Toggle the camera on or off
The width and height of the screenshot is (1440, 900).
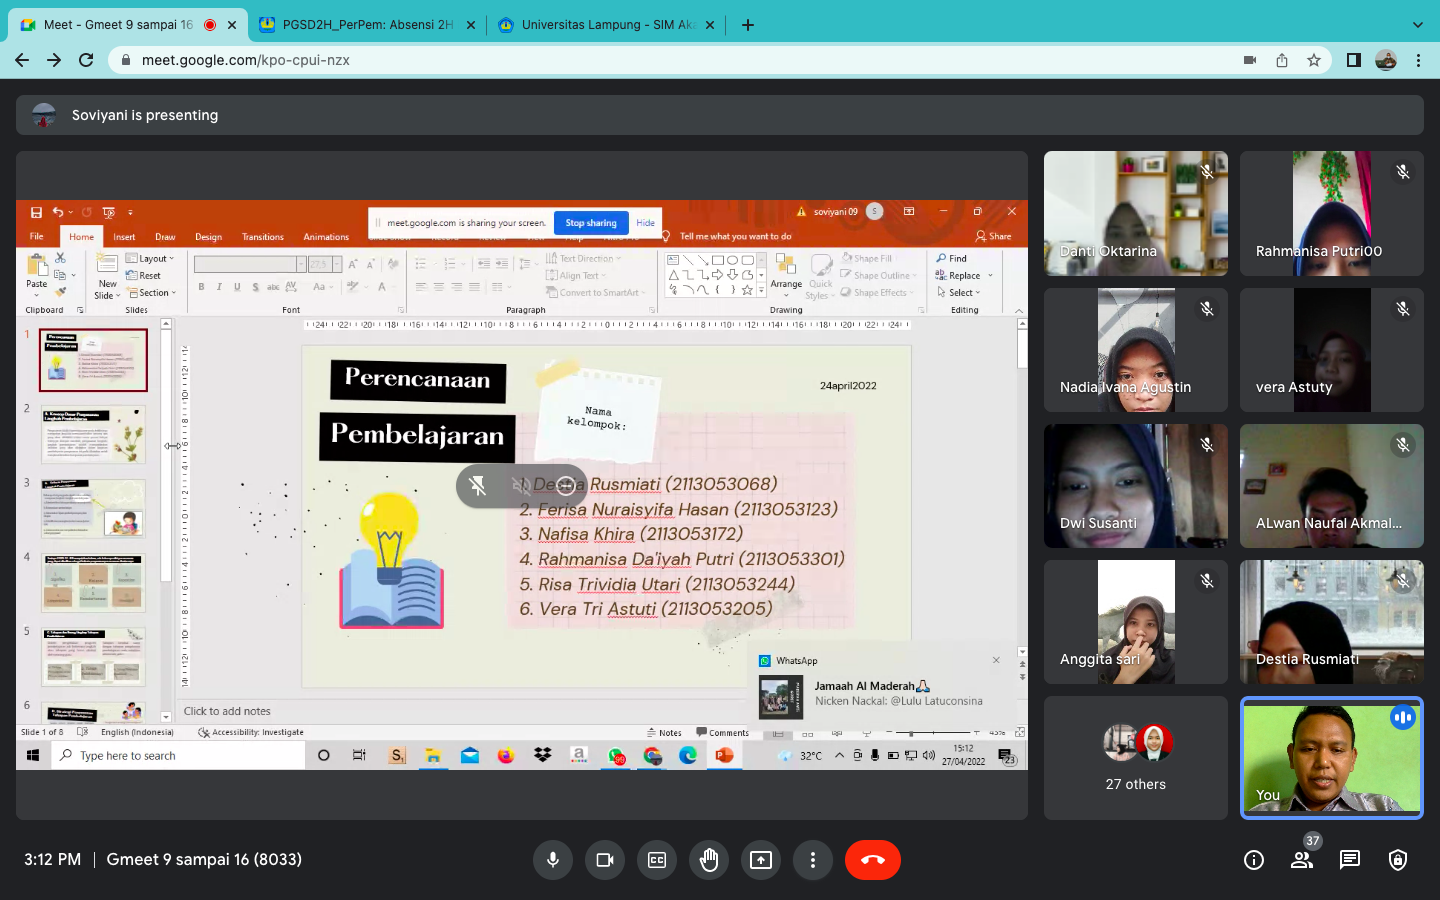(605, 860)
